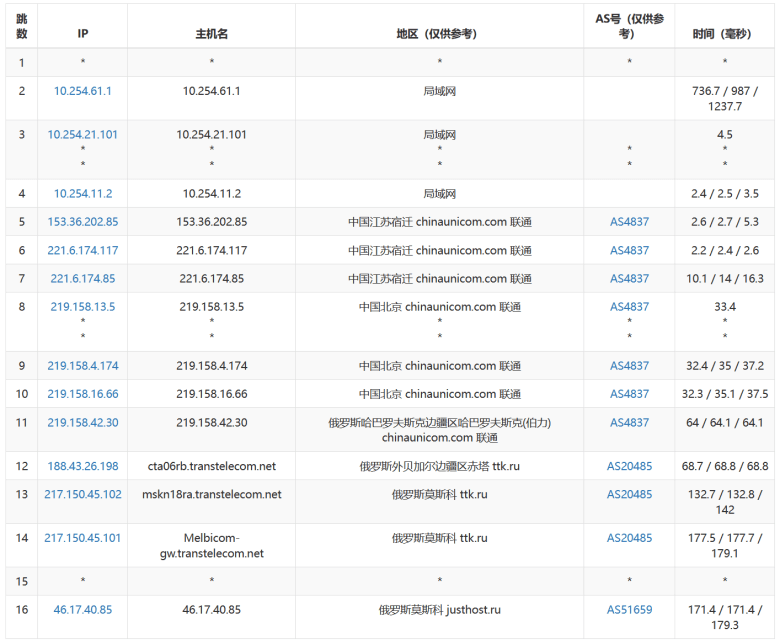The image size is (780, 644).
Task: Open IP link 219.158.42.30
Action: [83, 423]
